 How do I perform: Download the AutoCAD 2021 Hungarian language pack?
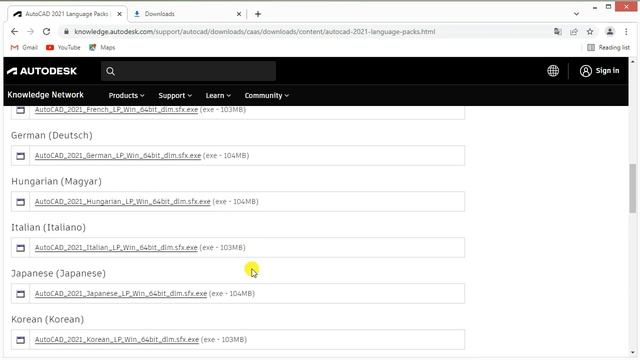point(122,202)
